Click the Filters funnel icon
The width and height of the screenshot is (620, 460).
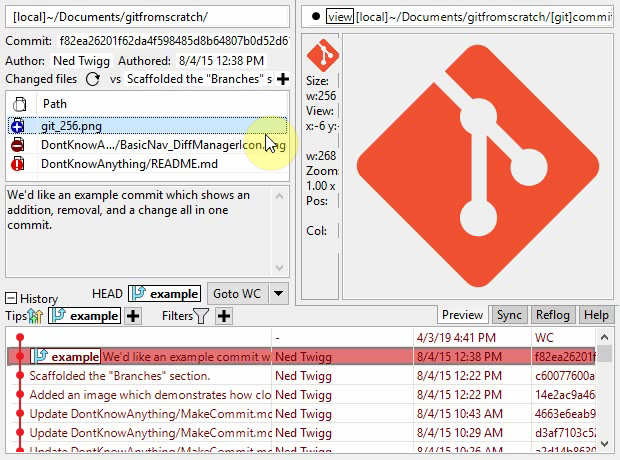(201, 316)
